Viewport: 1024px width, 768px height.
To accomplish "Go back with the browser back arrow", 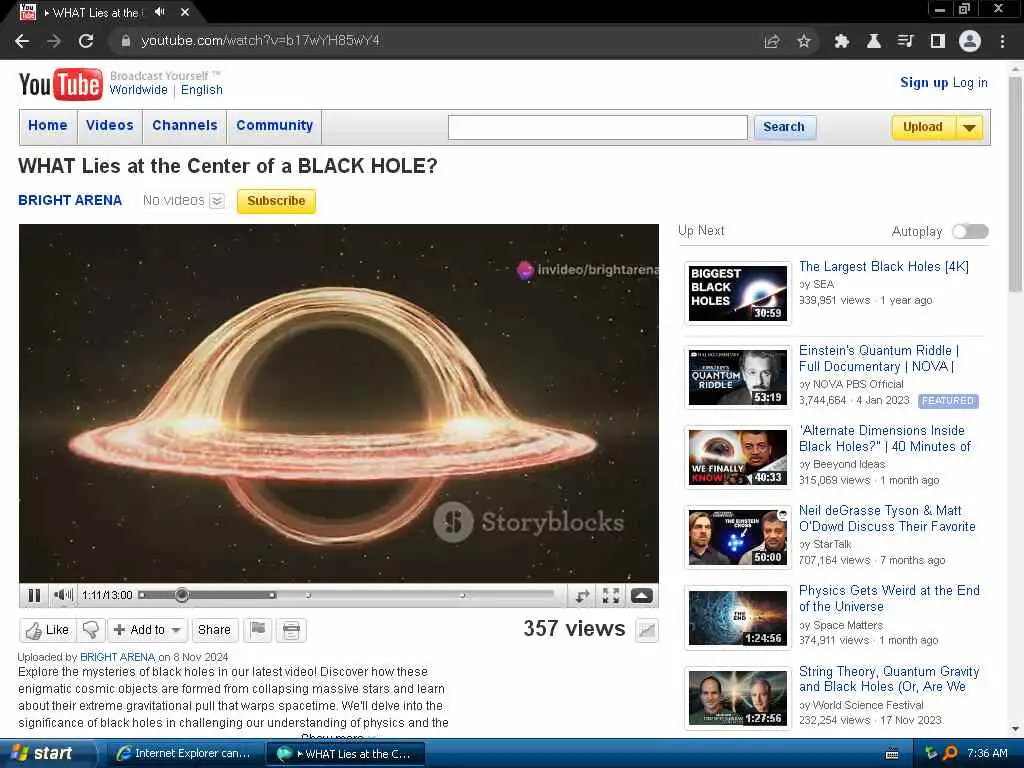I will (x=22, y=41).
